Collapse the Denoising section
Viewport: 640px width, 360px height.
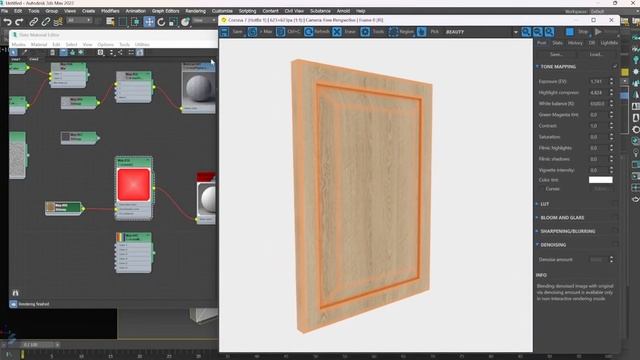537,244
